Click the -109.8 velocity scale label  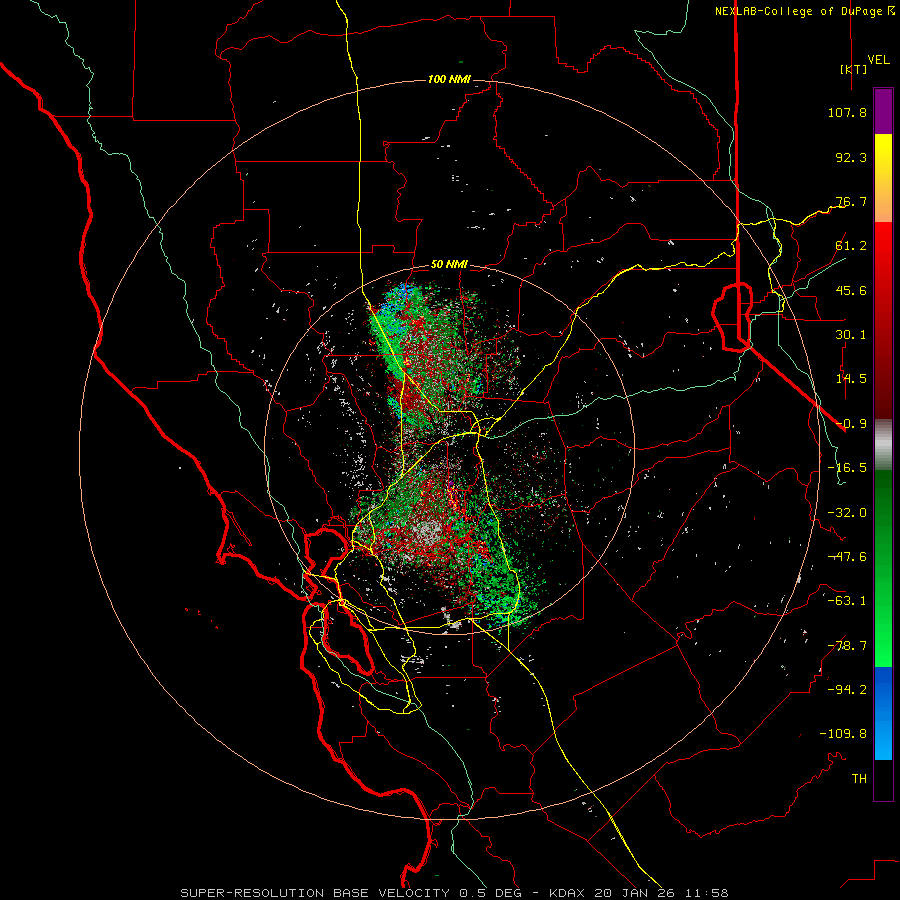[843, 734]
